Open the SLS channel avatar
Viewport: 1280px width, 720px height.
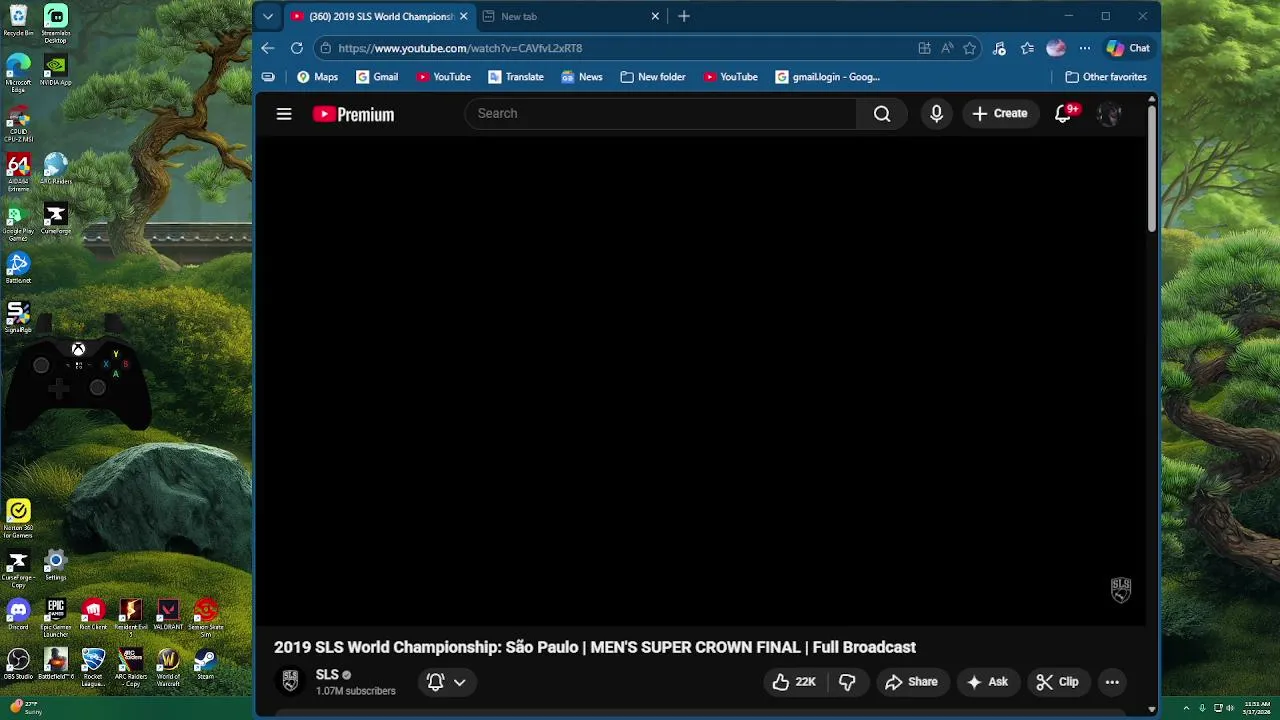coord(290,681)
